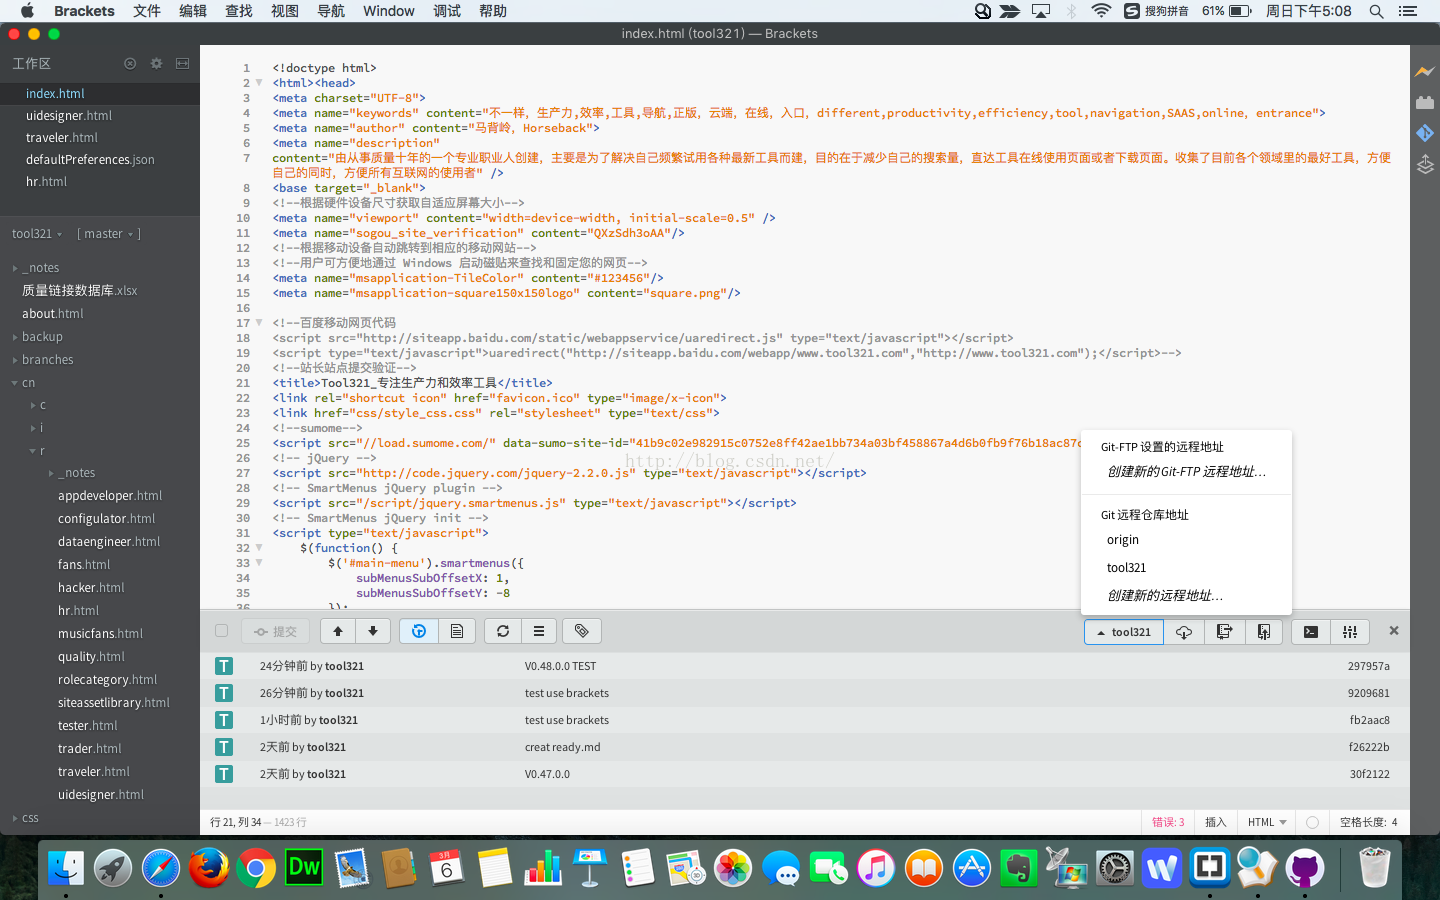Select commit 'creat ready.md' row
1440x900 pixels.
click(x=805, y=747)
